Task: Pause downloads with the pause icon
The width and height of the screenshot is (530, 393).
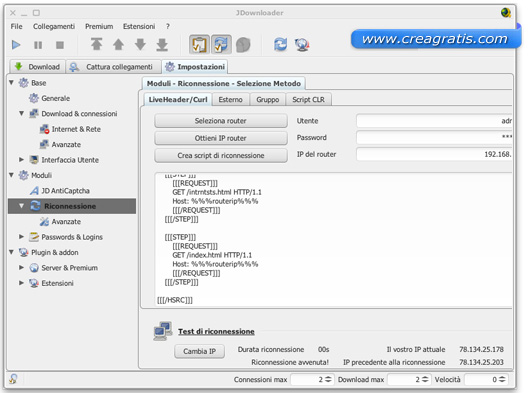Action: (38, 45)
